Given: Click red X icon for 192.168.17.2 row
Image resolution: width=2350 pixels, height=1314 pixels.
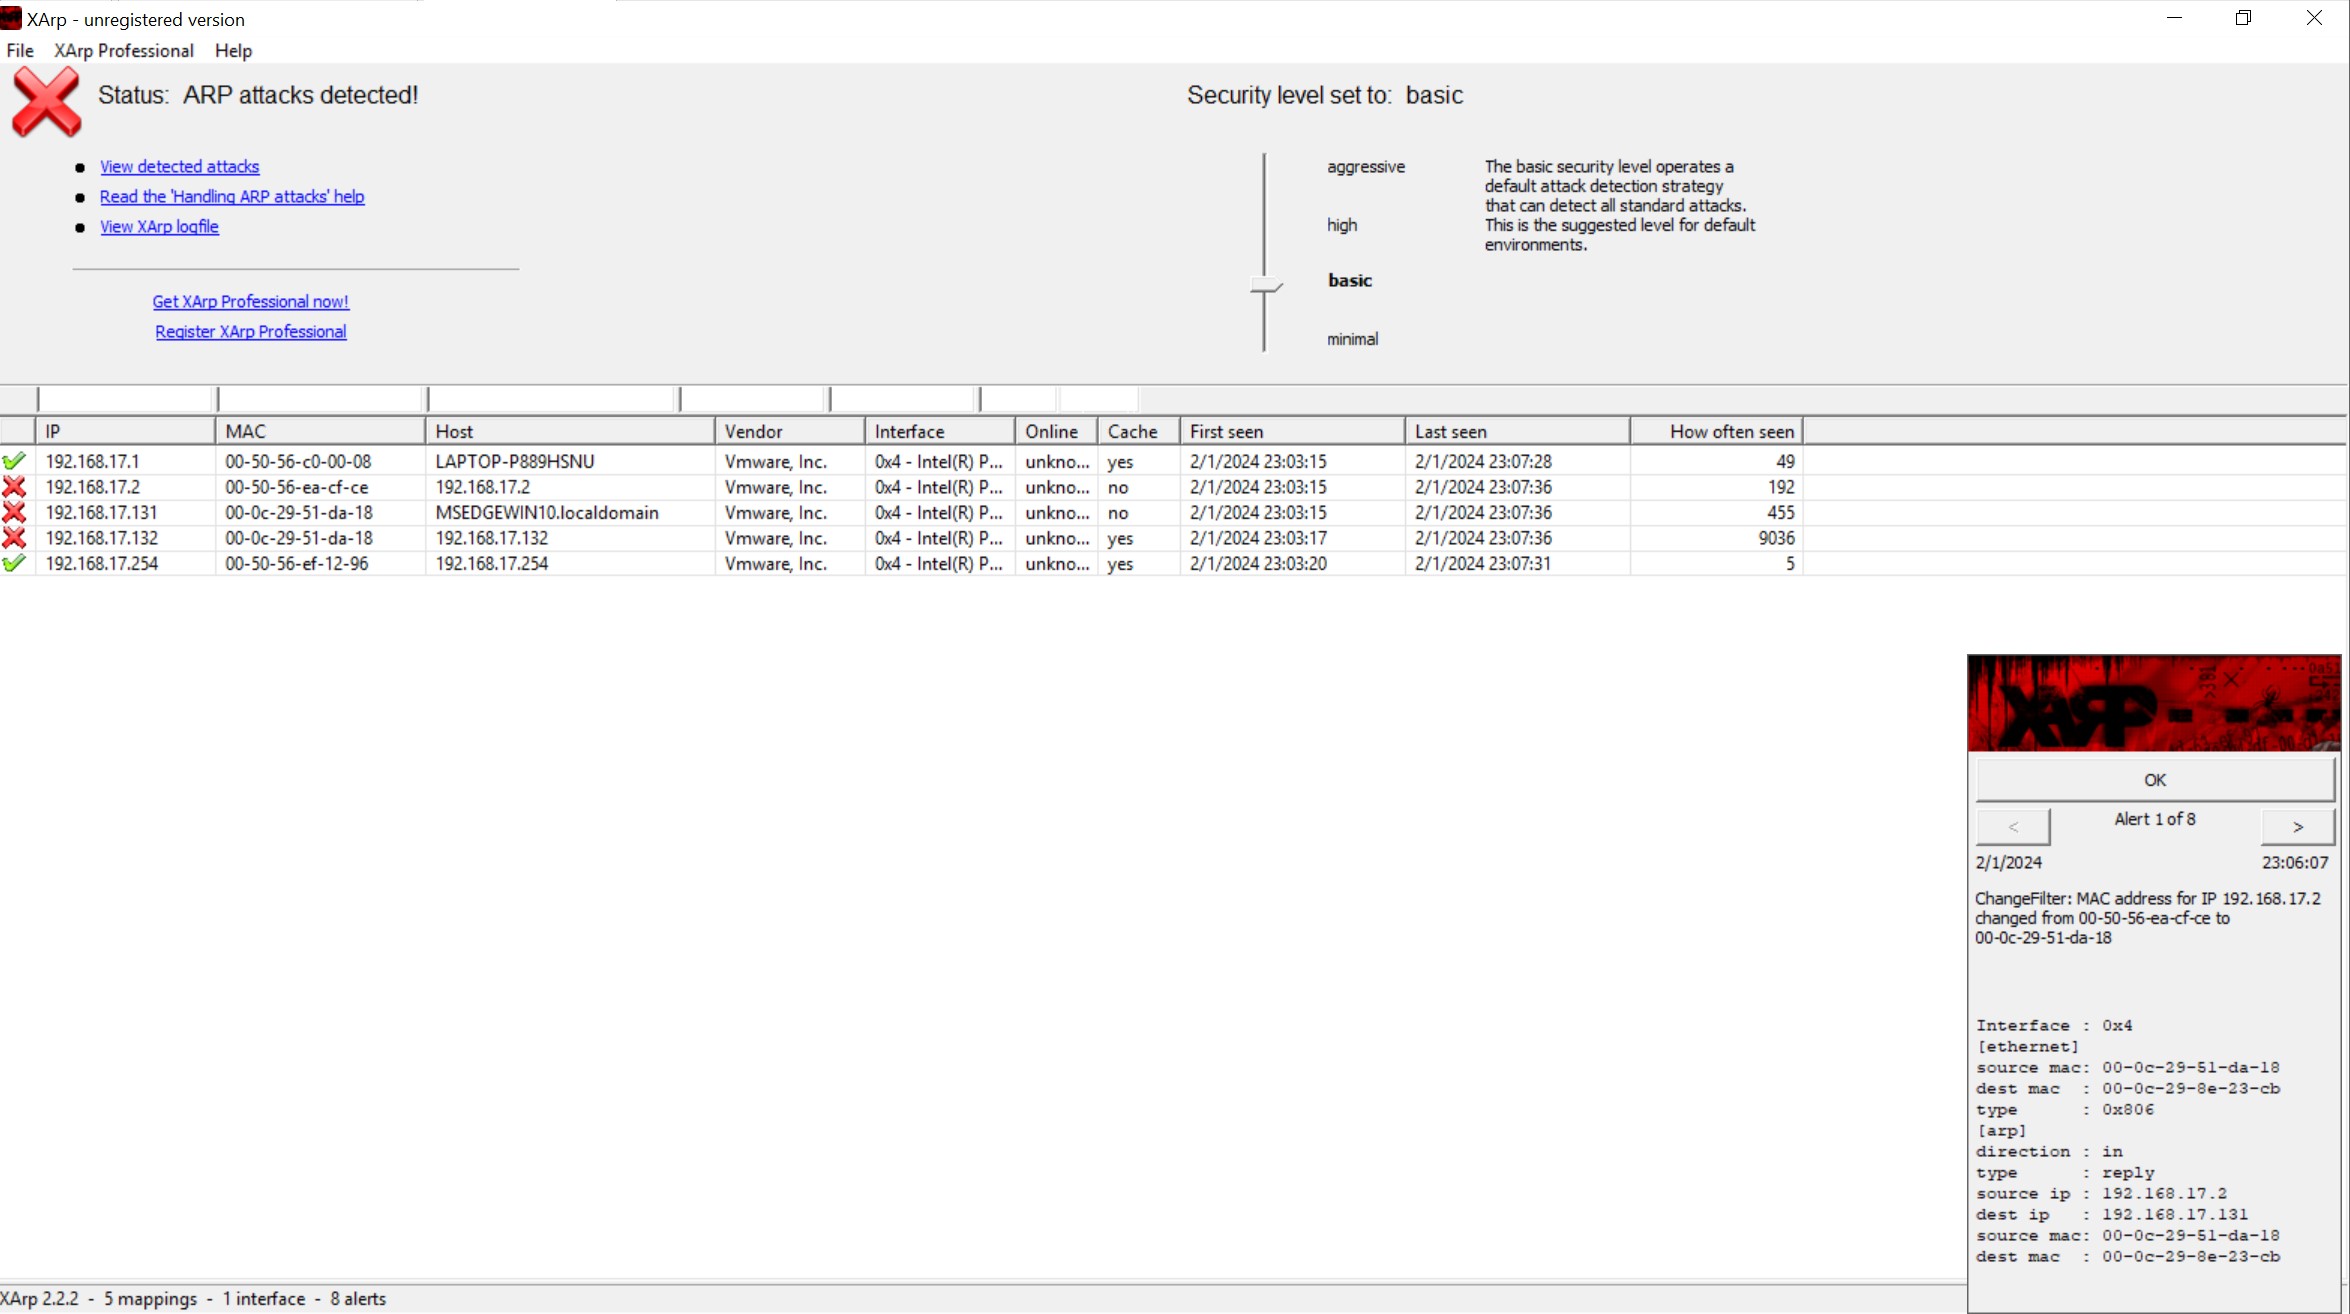Looking at the screenshot, I should point(14,487).
